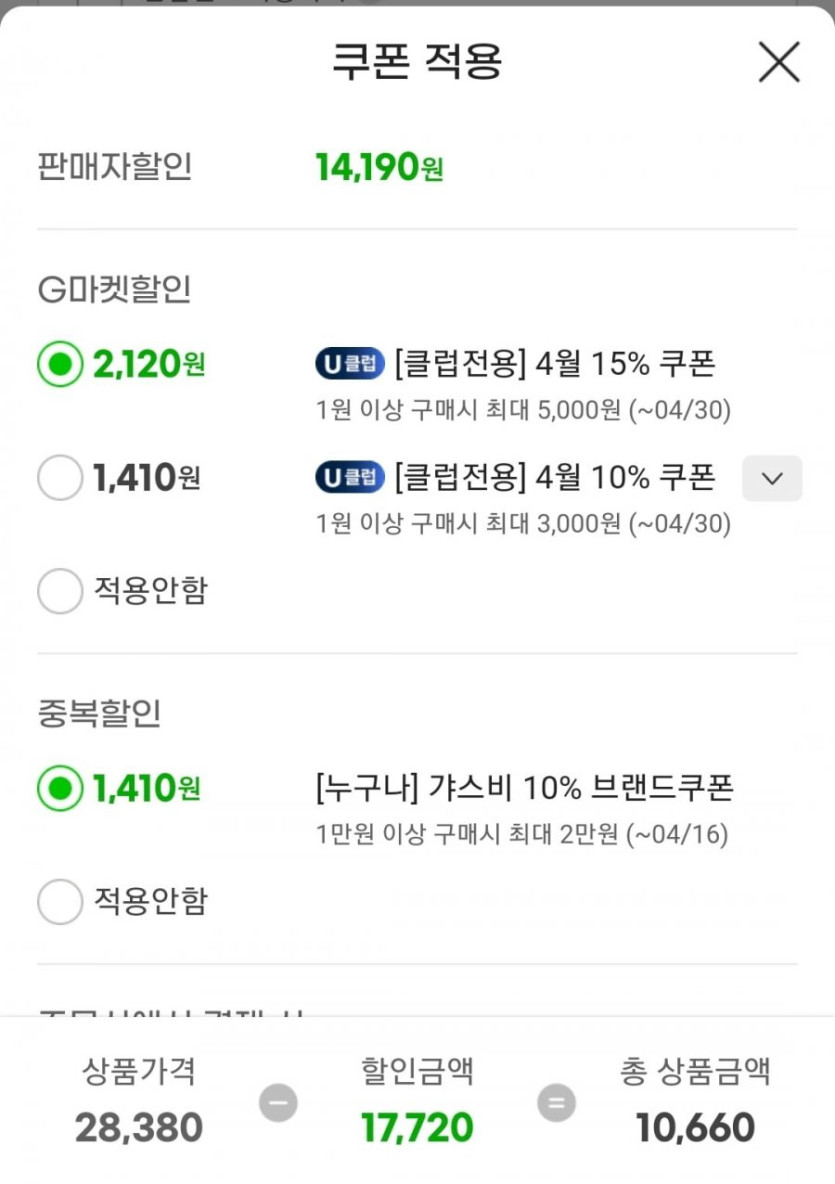The image size is (835, 1184).
Task: Click the U클럽 badge on 10% coupon
Action: click(x=350, y=478)
